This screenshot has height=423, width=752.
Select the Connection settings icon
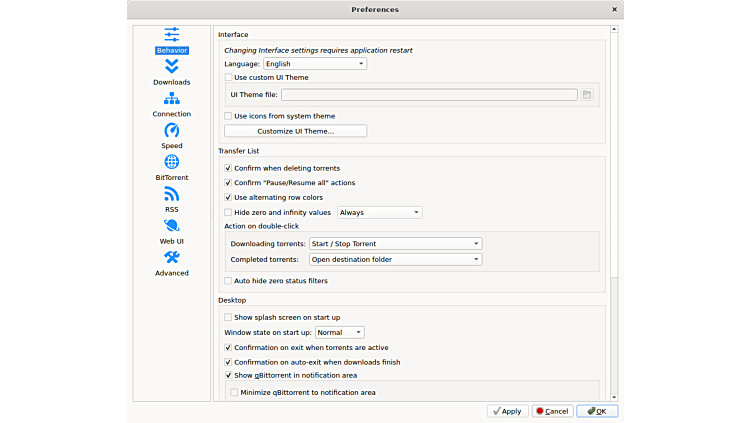coord(171,103)
